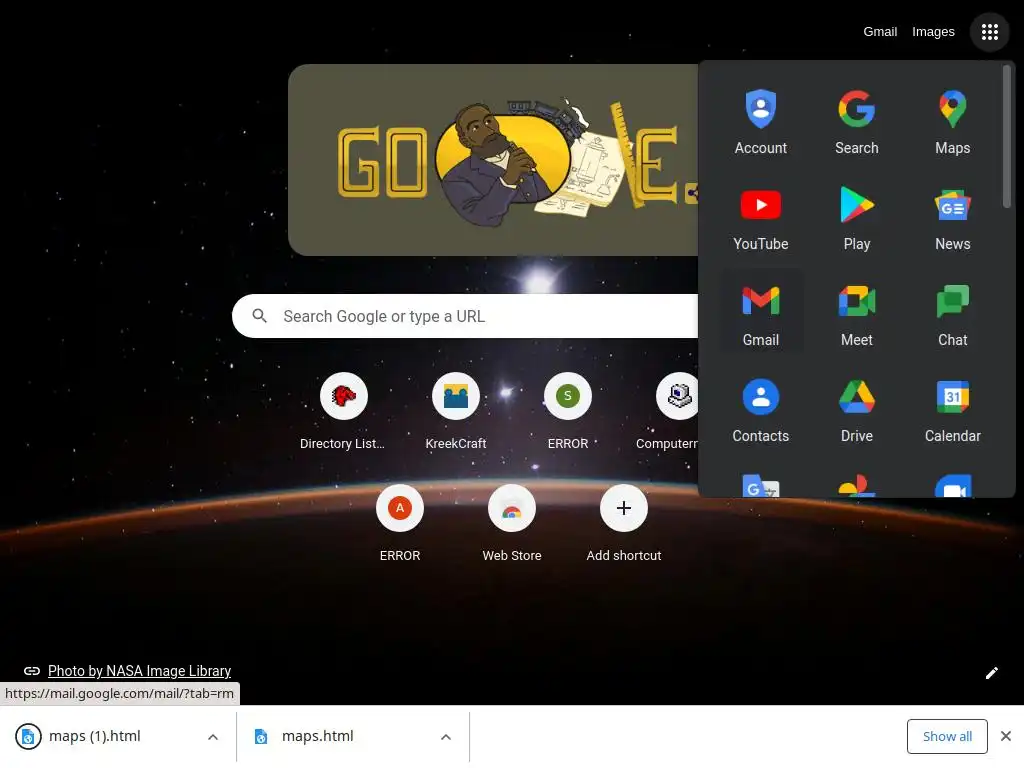Screen dimensions: 1024x768
Task: Open the ERROR shortcut with red A icon
Action: click(x=400, y=524)
